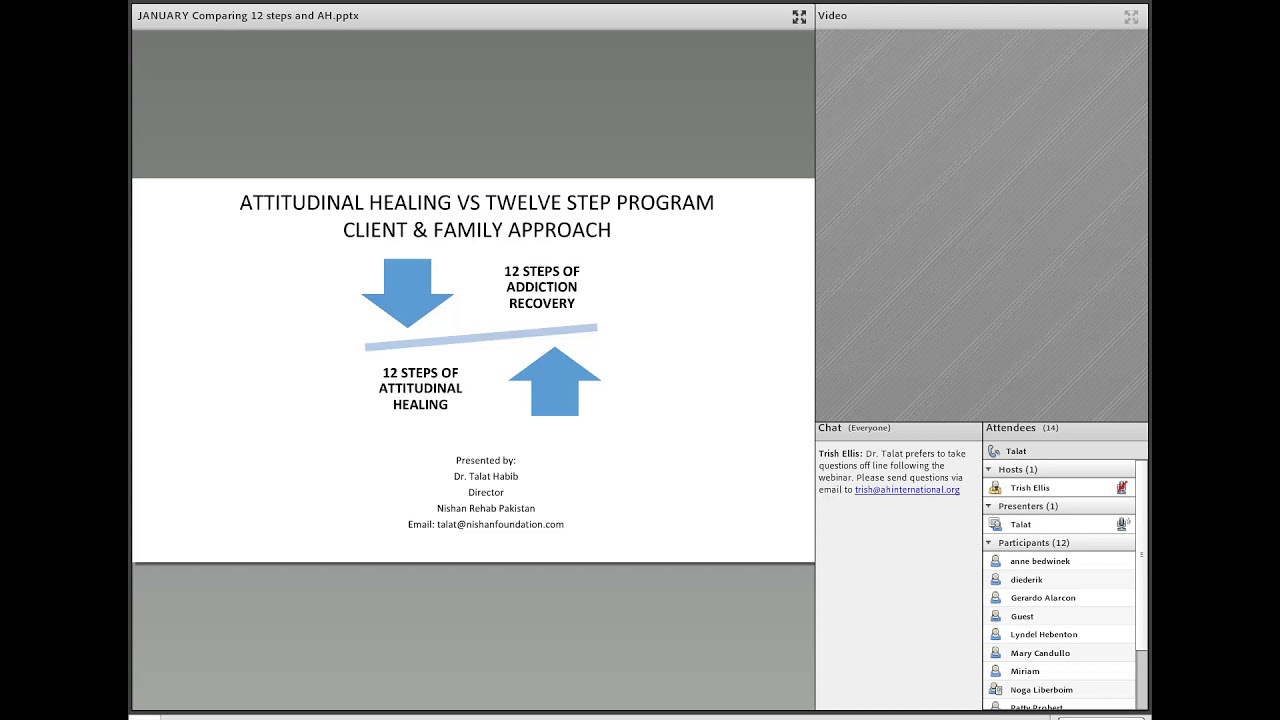Collapse the Participants (12) group
Image resolution: width=1280 pixels, height=720 pixels.
(989, 543)
